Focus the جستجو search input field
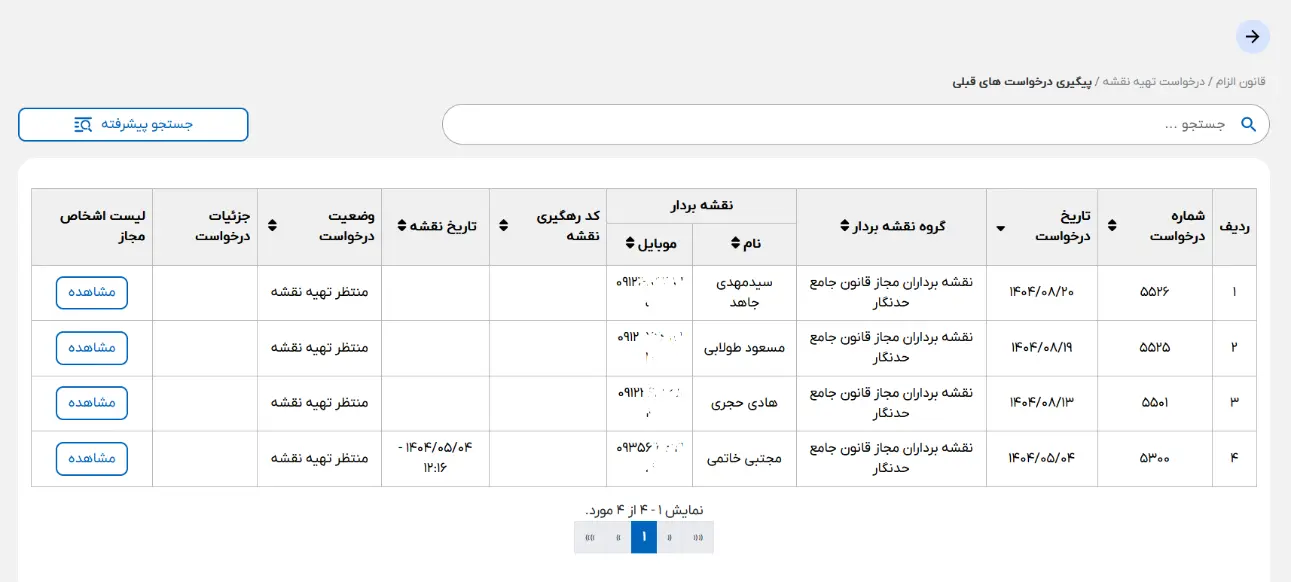 (856, 124)
